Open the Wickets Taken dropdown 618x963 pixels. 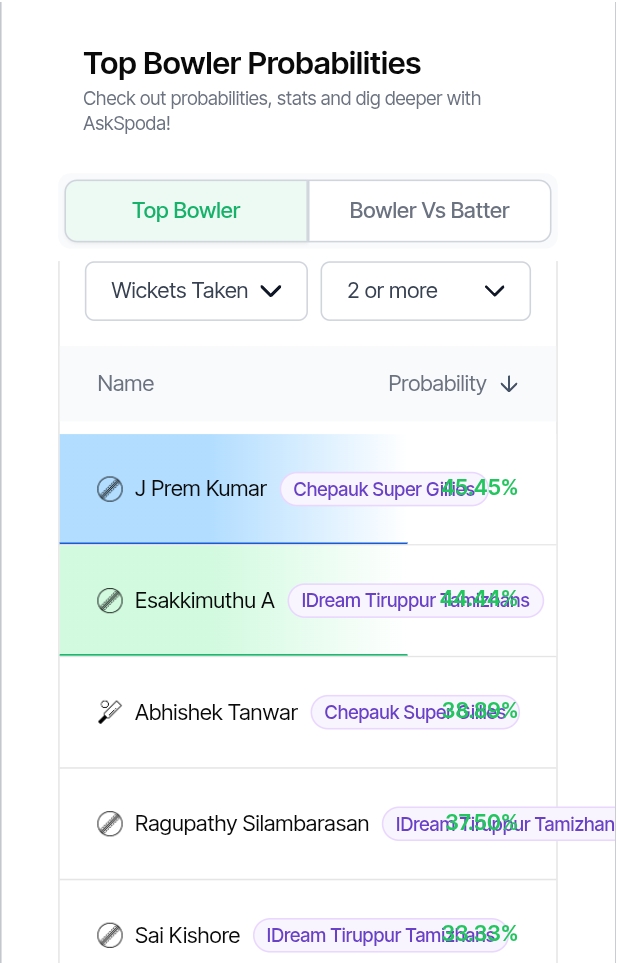point(196,291)
